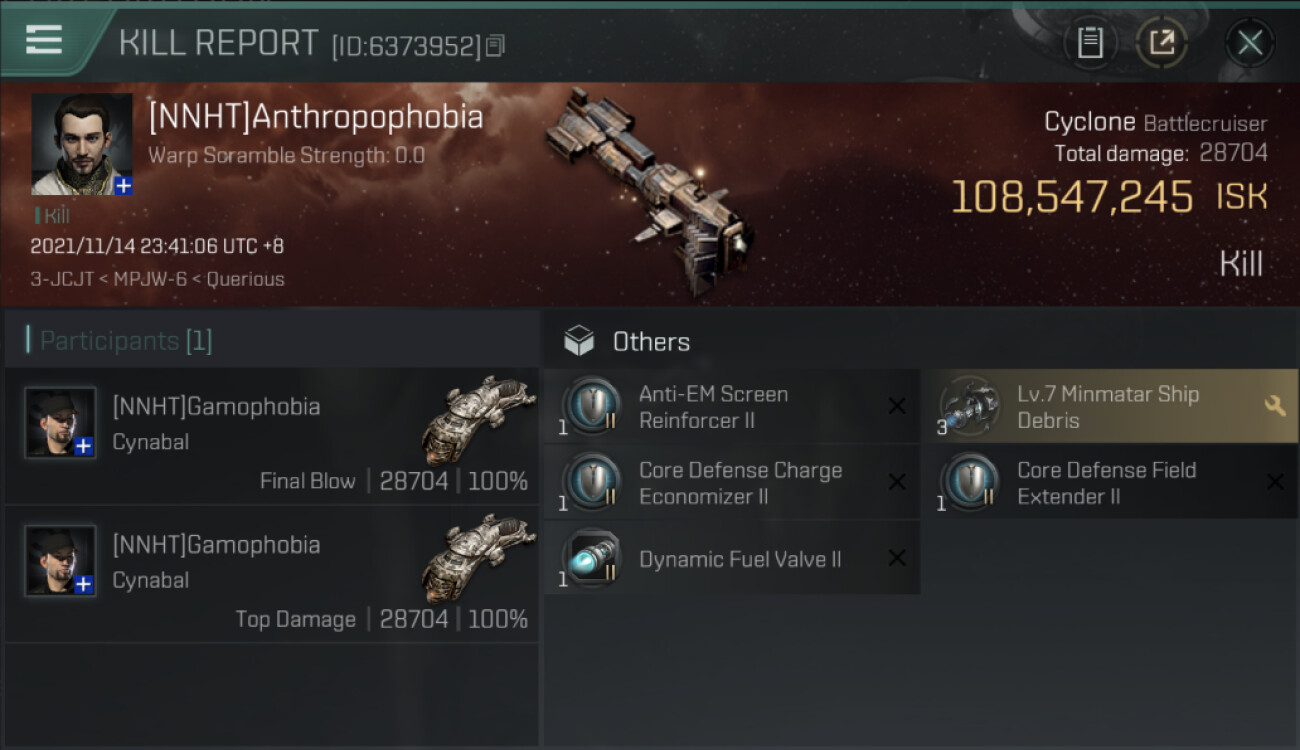Close the kill report window
The height and width of the screenshot is (750, 1300).
1250,42
